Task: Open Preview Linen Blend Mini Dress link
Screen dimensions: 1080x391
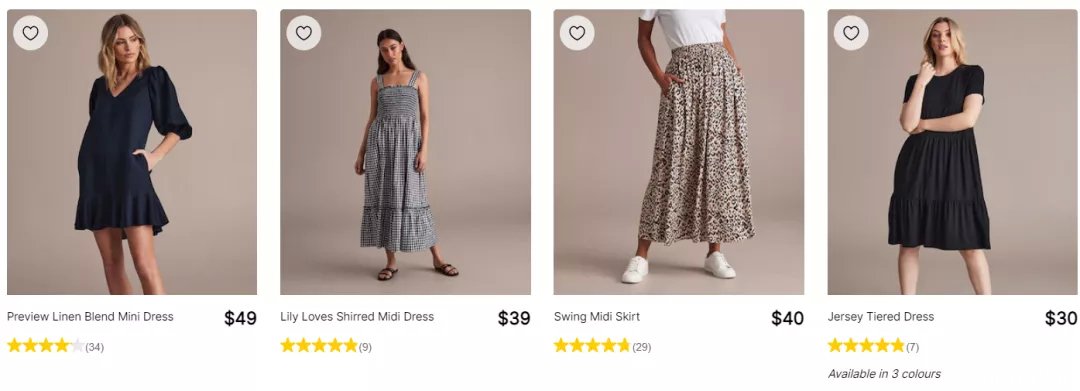Action: point(90,317)
